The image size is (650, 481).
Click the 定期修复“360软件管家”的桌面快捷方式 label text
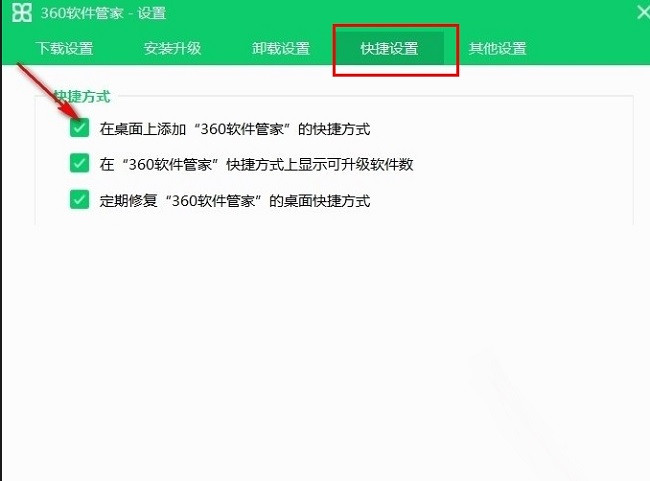[x=235, y=201]
